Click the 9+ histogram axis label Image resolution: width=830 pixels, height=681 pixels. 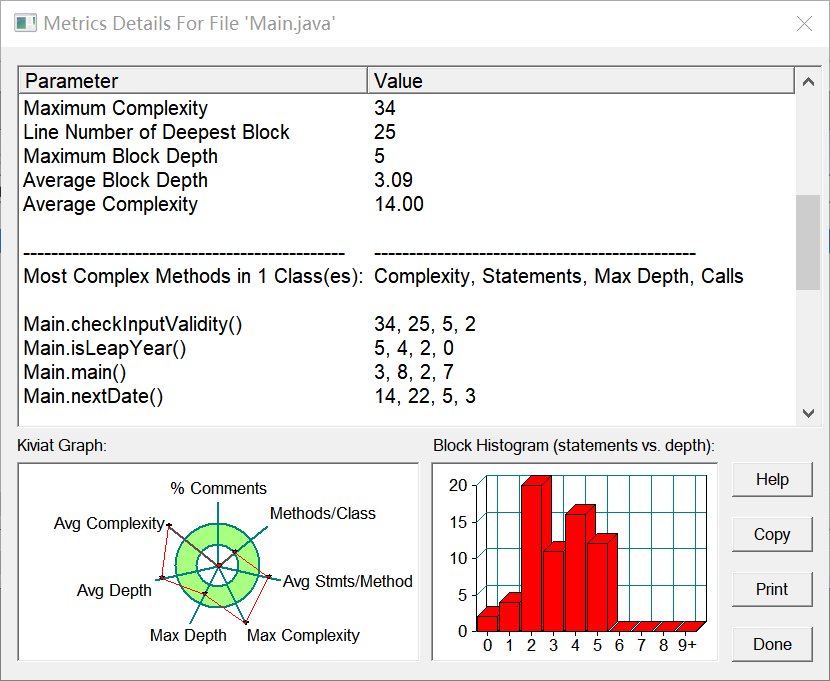(x=688, y=646)
